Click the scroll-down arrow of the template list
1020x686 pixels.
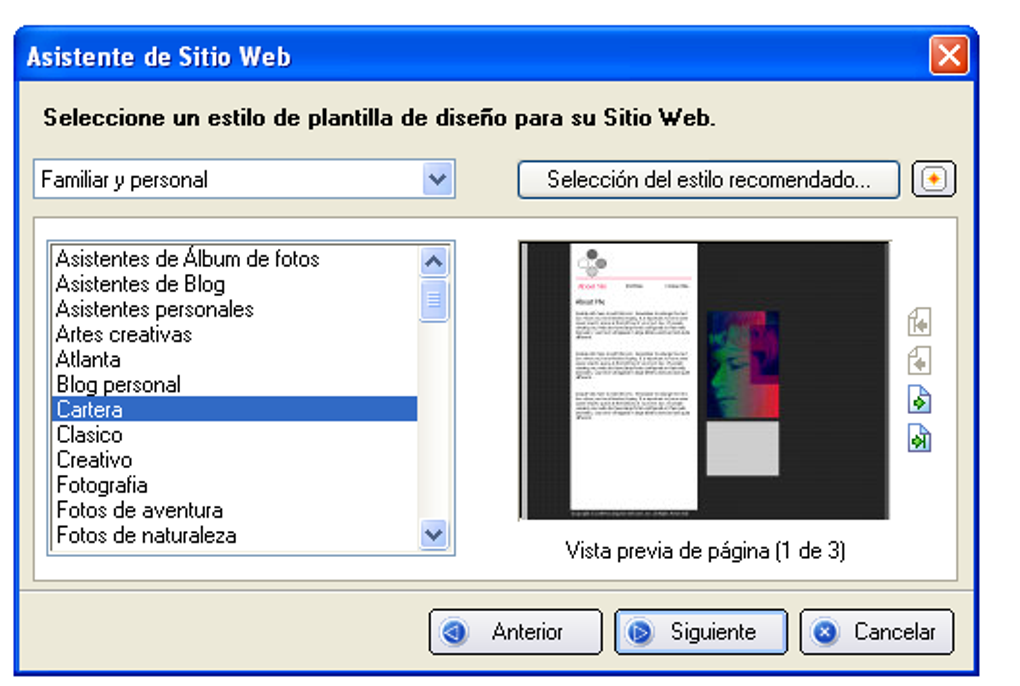(433, 535)
